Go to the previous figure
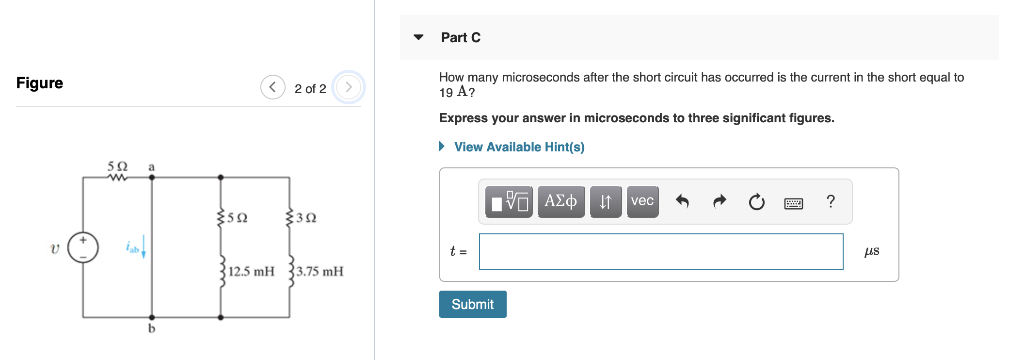The width and height of the screenshot is (1024, 360). (x=272, y=88)
